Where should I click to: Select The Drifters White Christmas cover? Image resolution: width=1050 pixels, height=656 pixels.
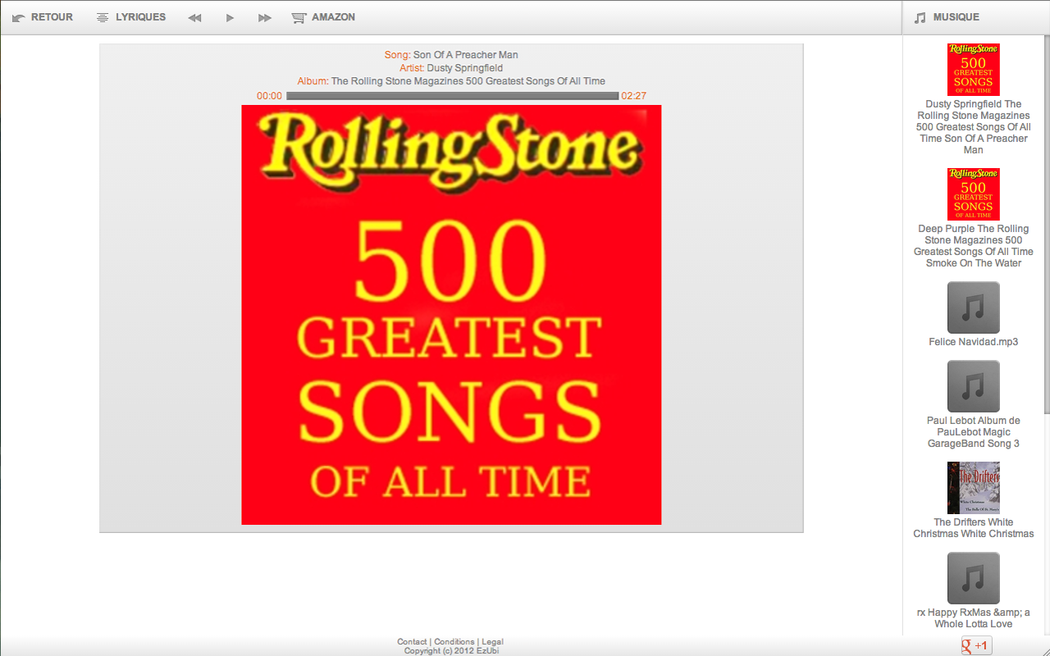point(973,488)
